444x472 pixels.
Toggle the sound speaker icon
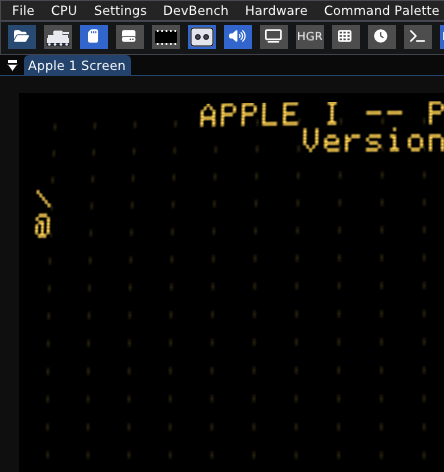[238, 37]
